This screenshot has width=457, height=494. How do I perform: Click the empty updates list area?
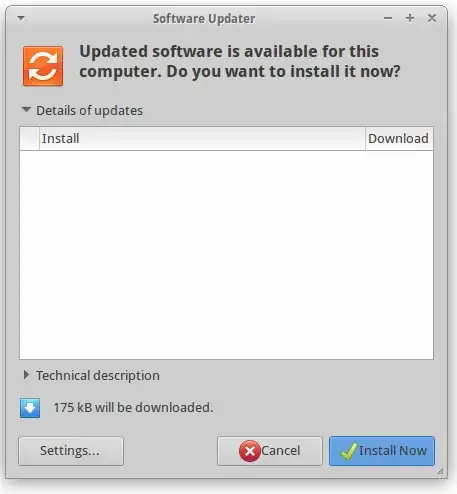(227, 255)
